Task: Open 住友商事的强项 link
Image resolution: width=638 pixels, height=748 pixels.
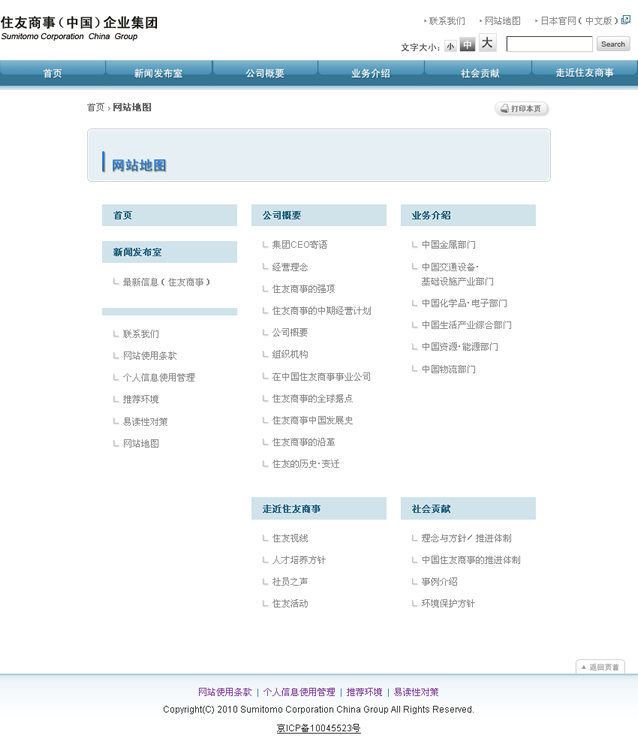Action: [x=303, y=289]
